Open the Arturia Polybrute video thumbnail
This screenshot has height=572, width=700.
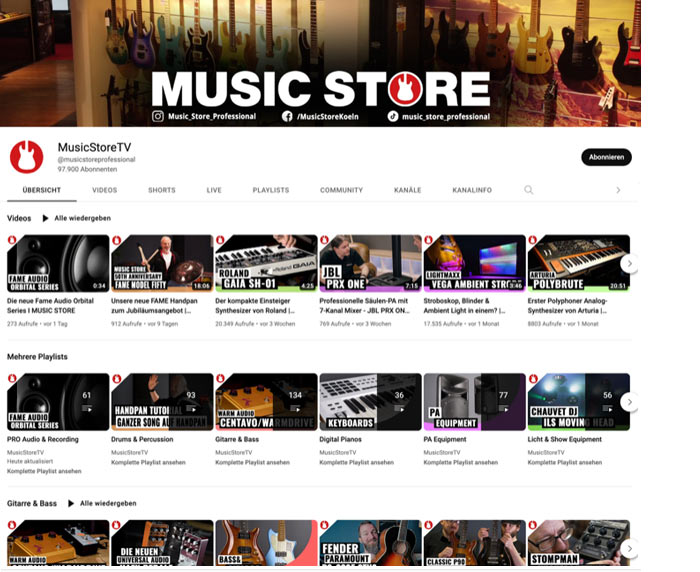(x=579, y=263)
